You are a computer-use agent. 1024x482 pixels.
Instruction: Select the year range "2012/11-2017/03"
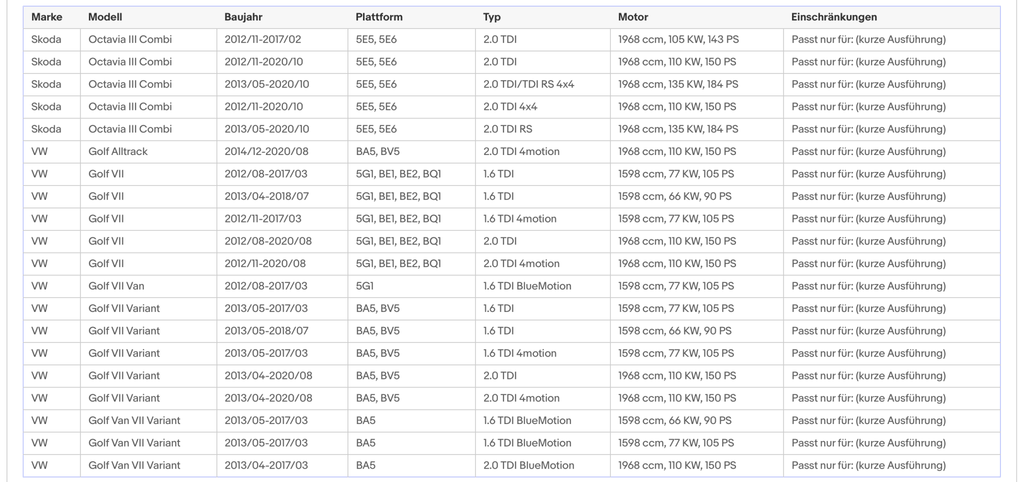point(263,219)
